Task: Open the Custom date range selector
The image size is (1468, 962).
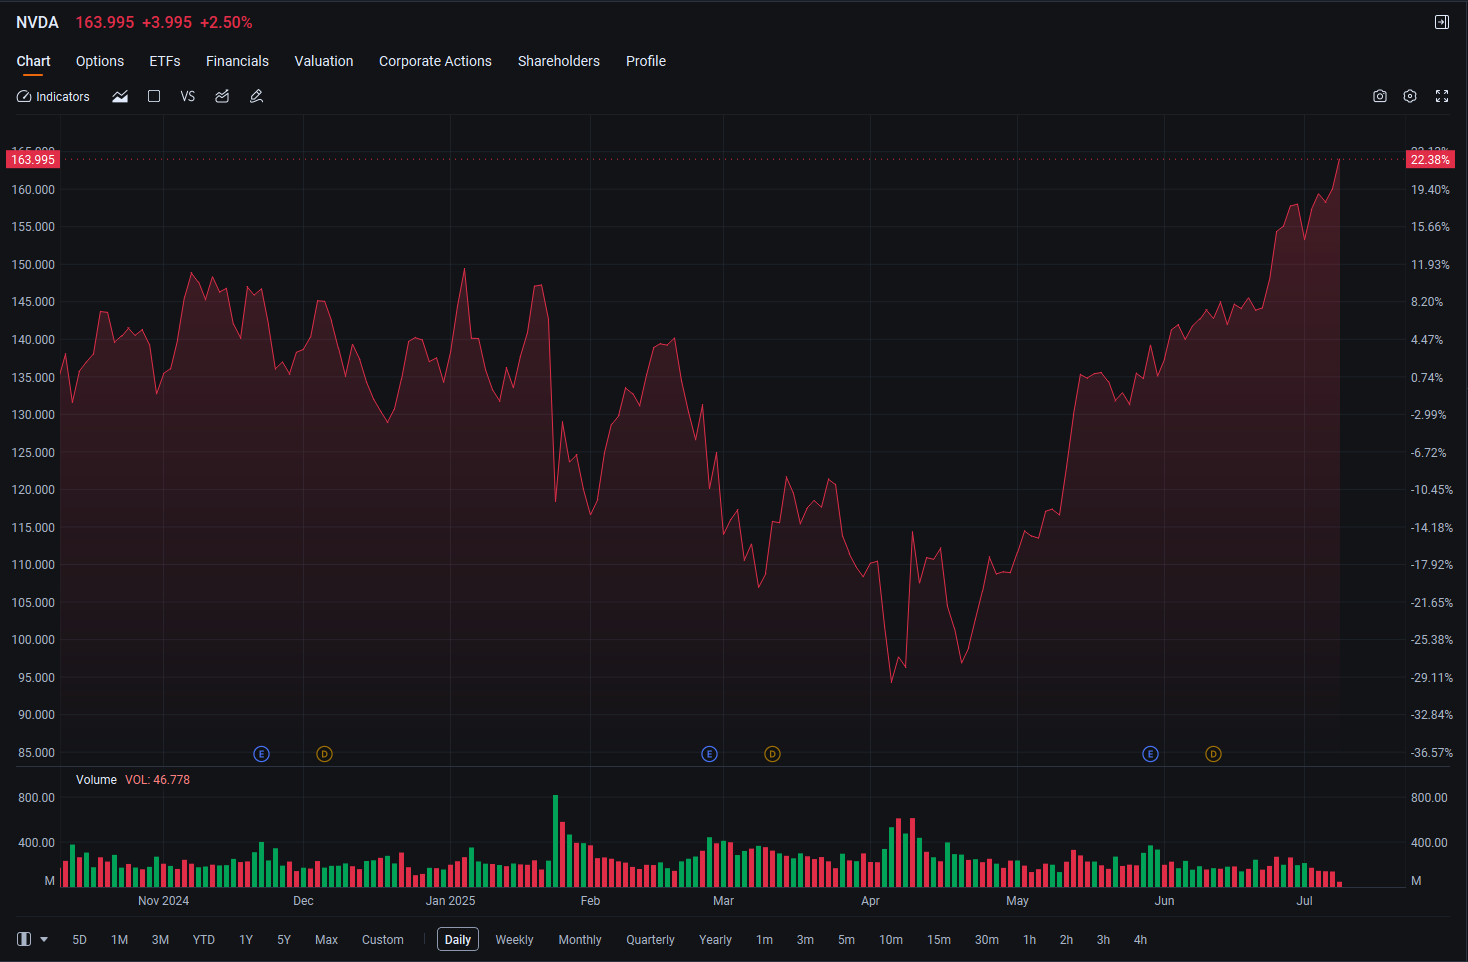Action: click(383, 940)
